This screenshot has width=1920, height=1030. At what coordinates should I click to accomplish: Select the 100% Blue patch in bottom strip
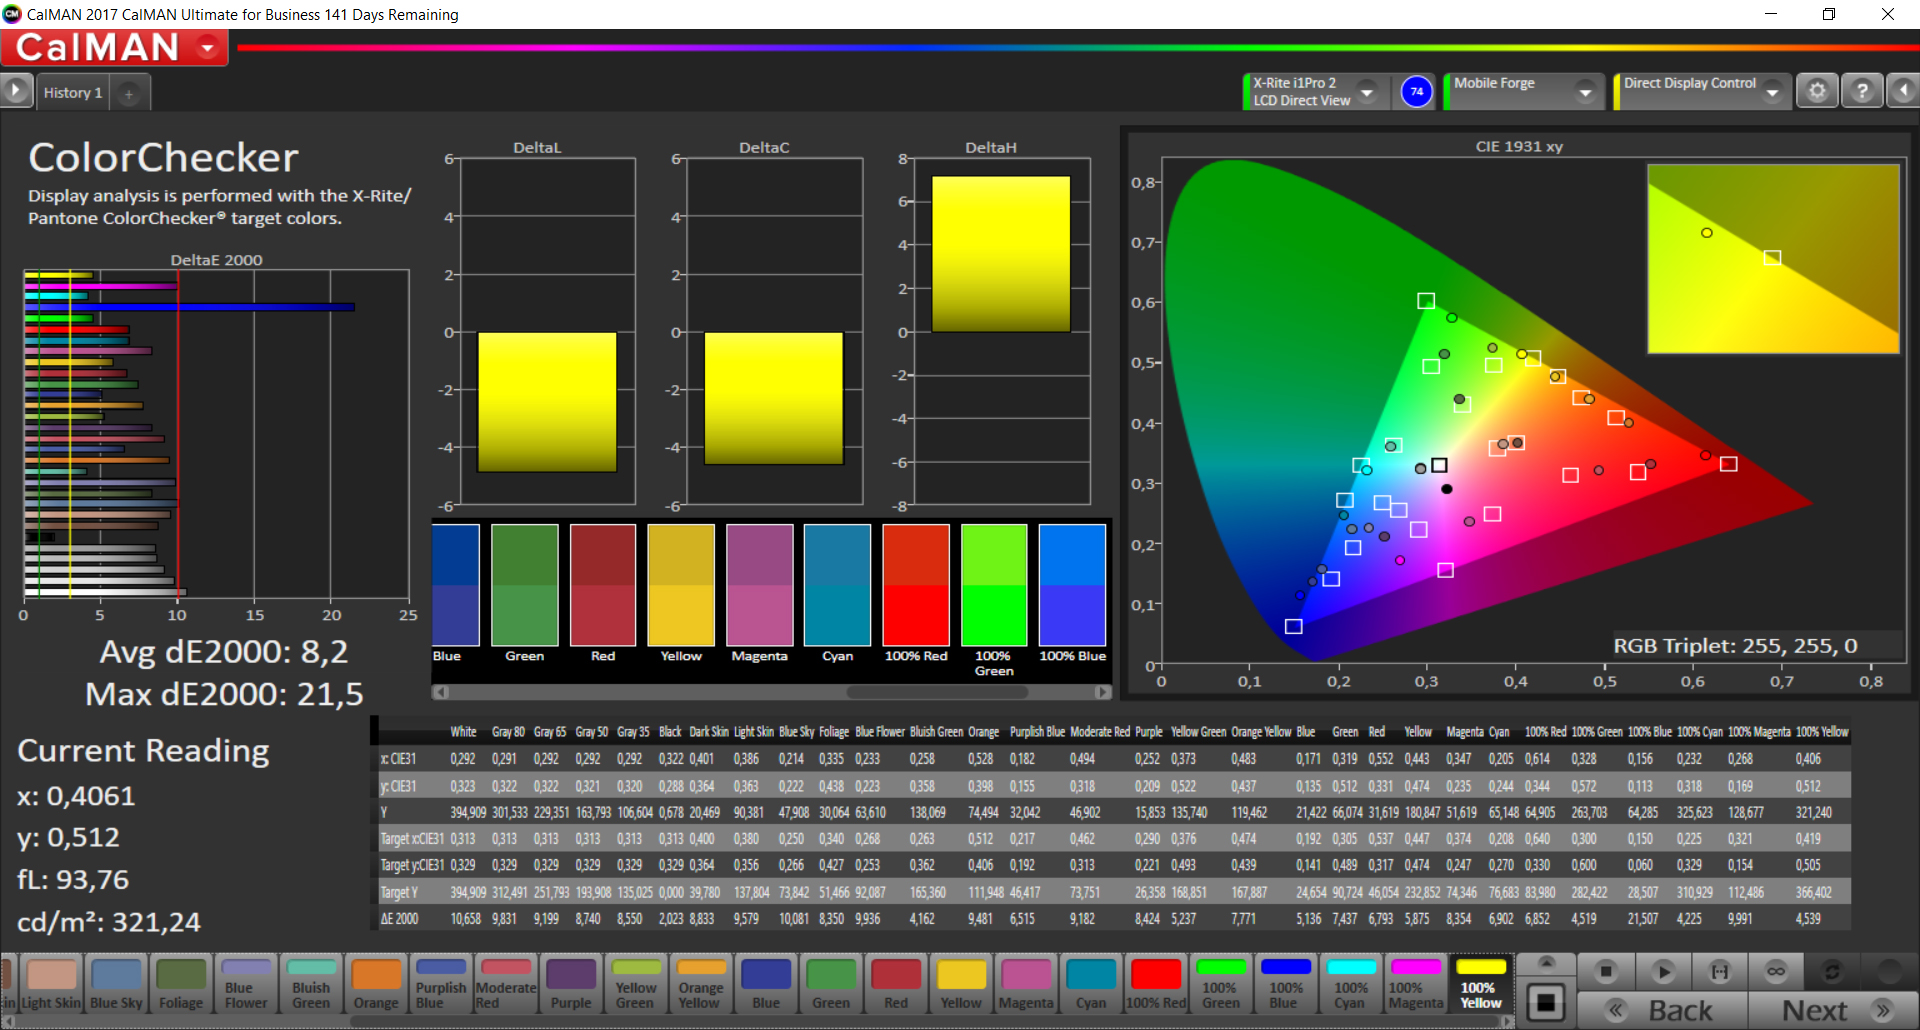coord(1286,985)
